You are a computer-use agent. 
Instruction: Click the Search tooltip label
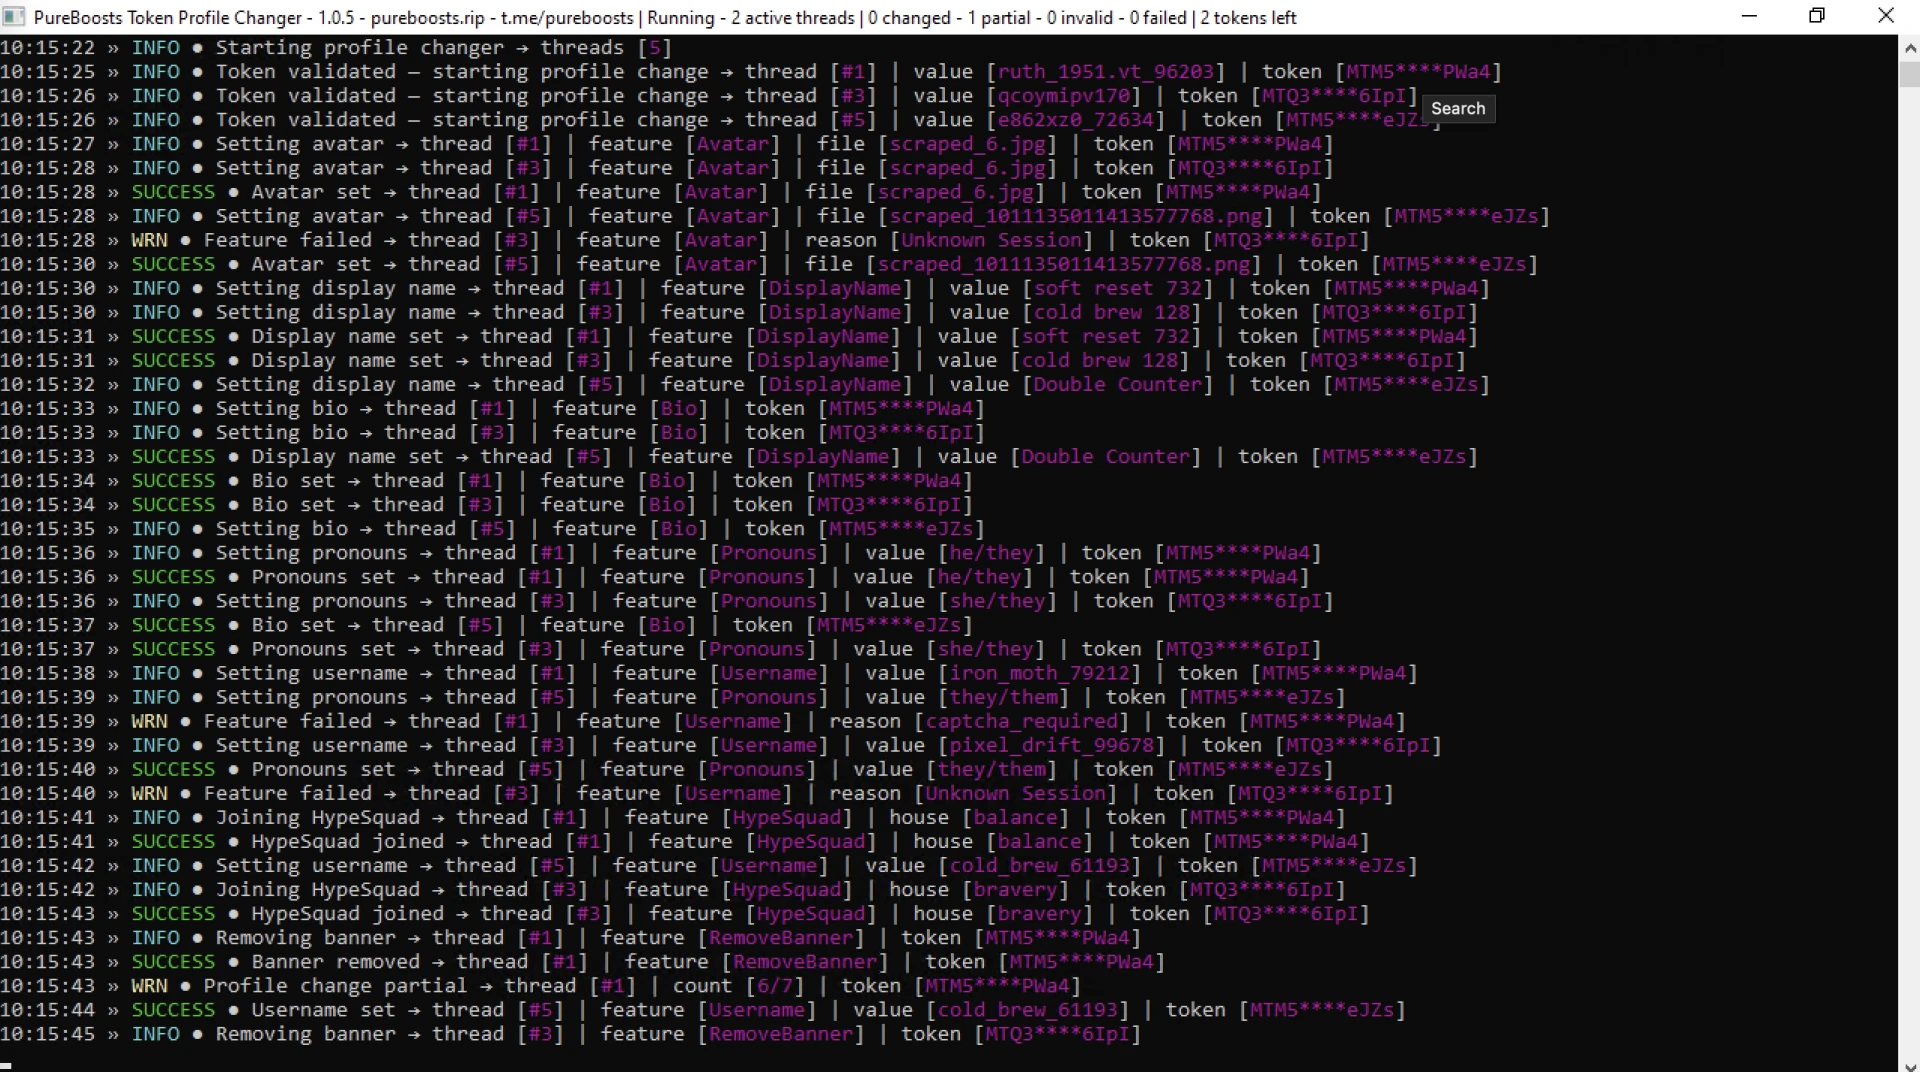pyautogui.click(x=1458, y=108)
